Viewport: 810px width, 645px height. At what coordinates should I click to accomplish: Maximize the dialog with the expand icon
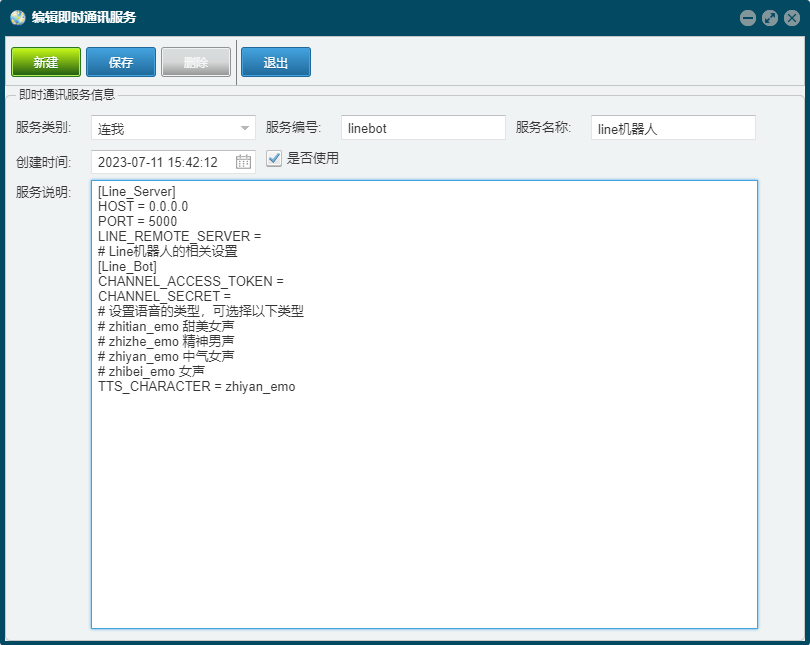tap(770, 18)
